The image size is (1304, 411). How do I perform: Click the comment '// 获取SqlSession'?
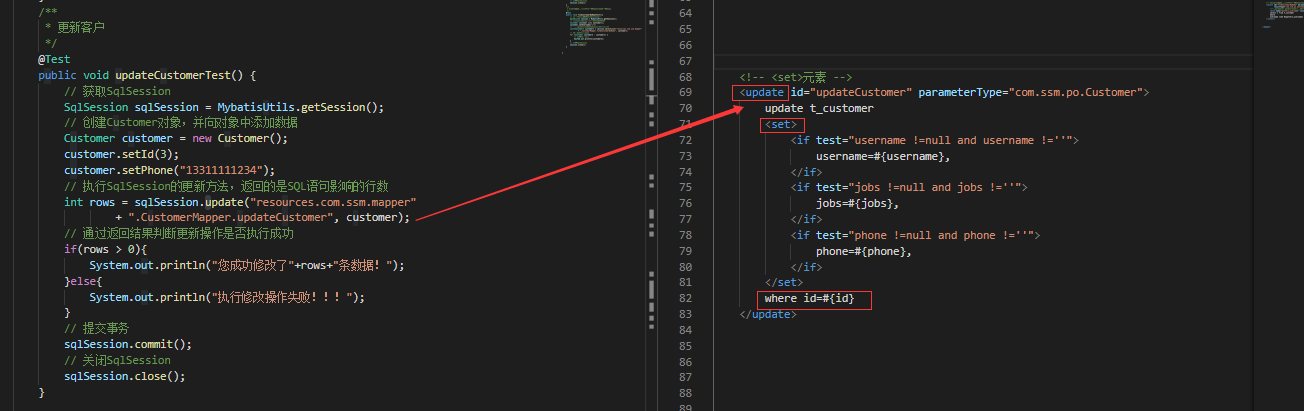(117, 91)
